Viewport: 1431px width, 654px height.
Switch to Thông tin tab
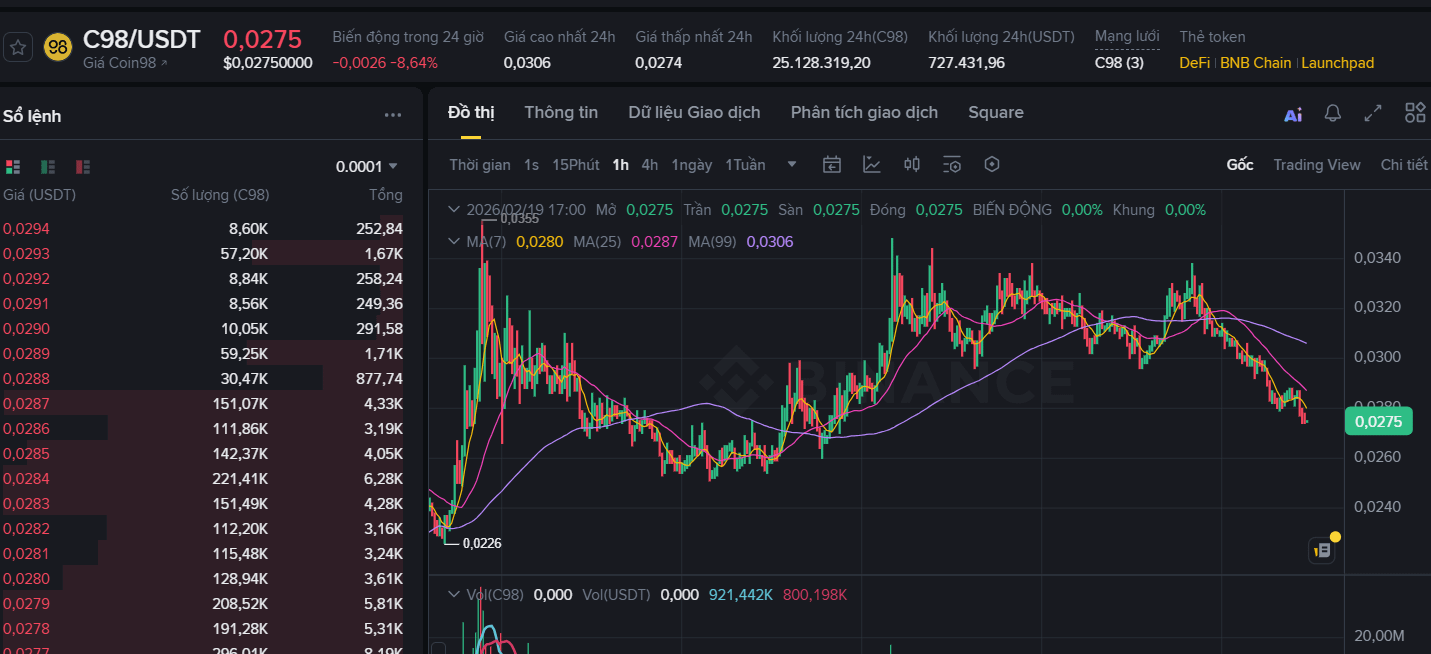(561, 112)
